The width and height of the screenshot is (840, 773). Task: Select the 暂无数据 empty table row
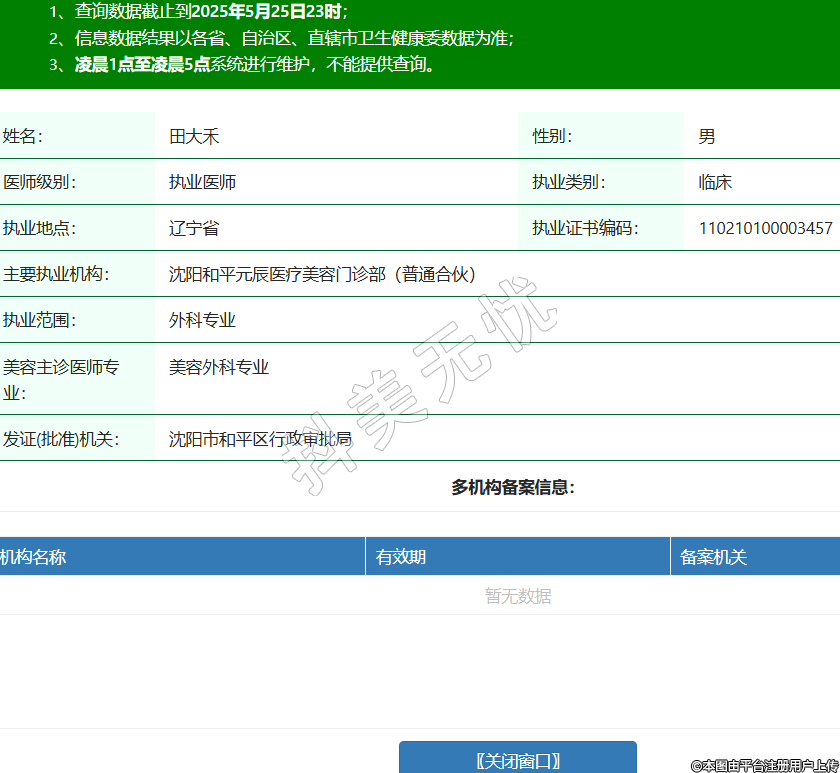point(518,596)
